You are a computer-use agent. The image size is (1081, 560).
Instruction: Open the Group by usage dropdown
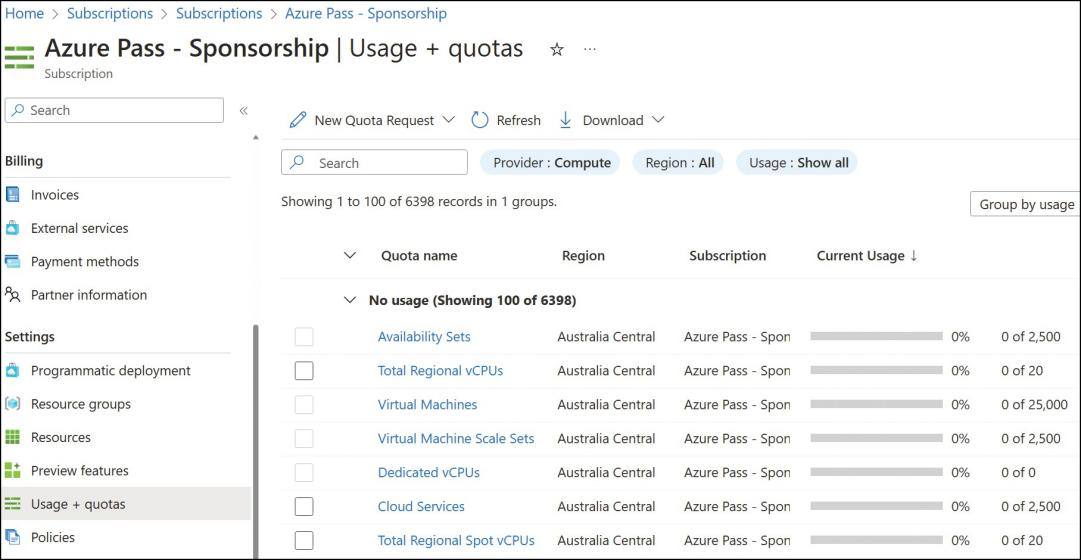click(x=1025, y=204)
